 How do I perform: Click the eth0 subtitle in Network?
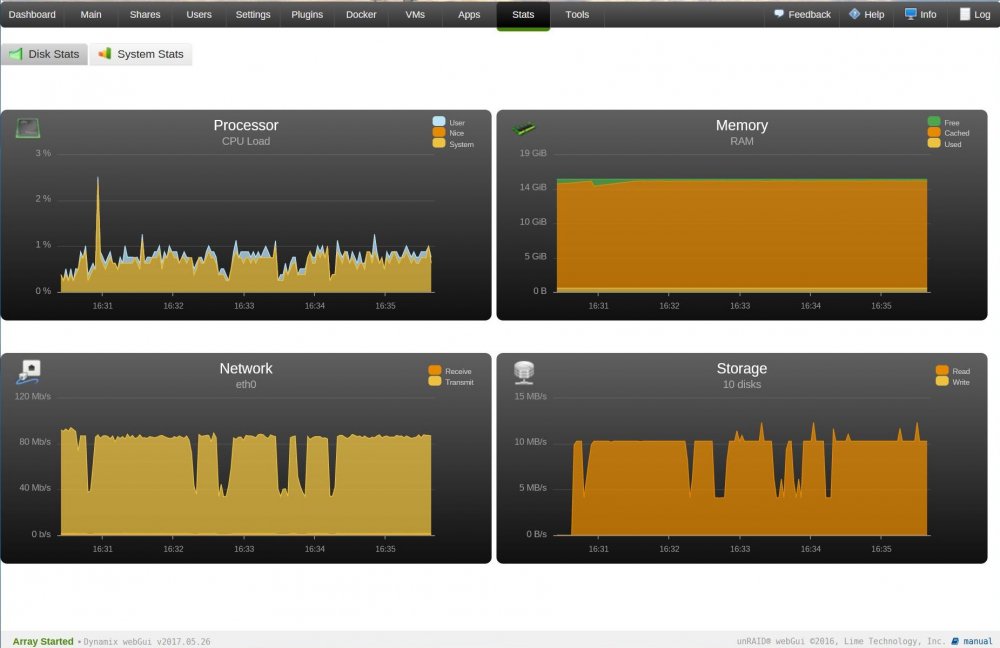point(246,384)
